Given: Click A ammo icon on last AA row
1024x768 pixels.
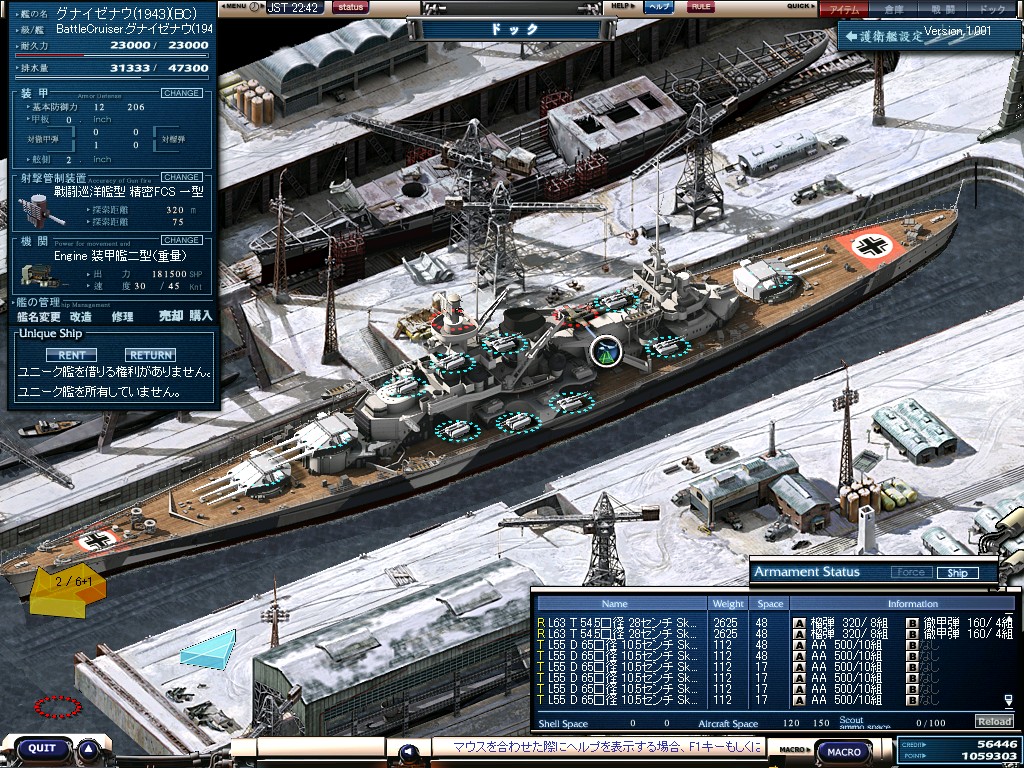Looking at the screenshot, I should click(799, 700).
